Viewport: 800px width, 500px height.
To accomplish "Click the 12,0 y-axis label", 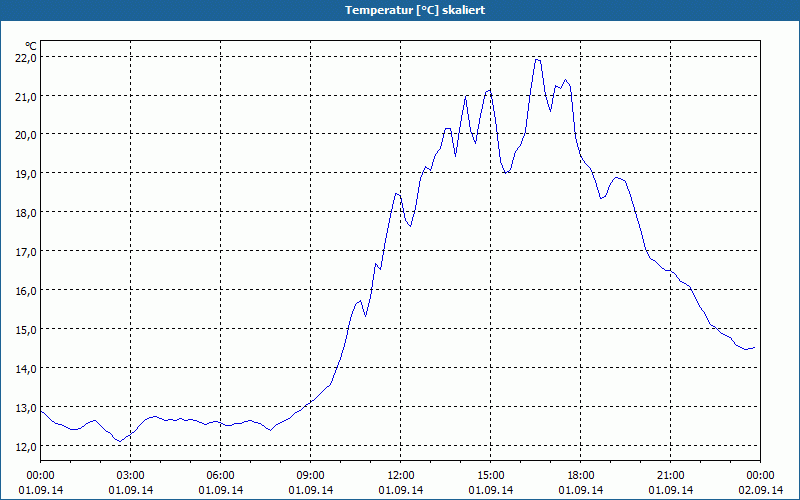I will 26,446.
